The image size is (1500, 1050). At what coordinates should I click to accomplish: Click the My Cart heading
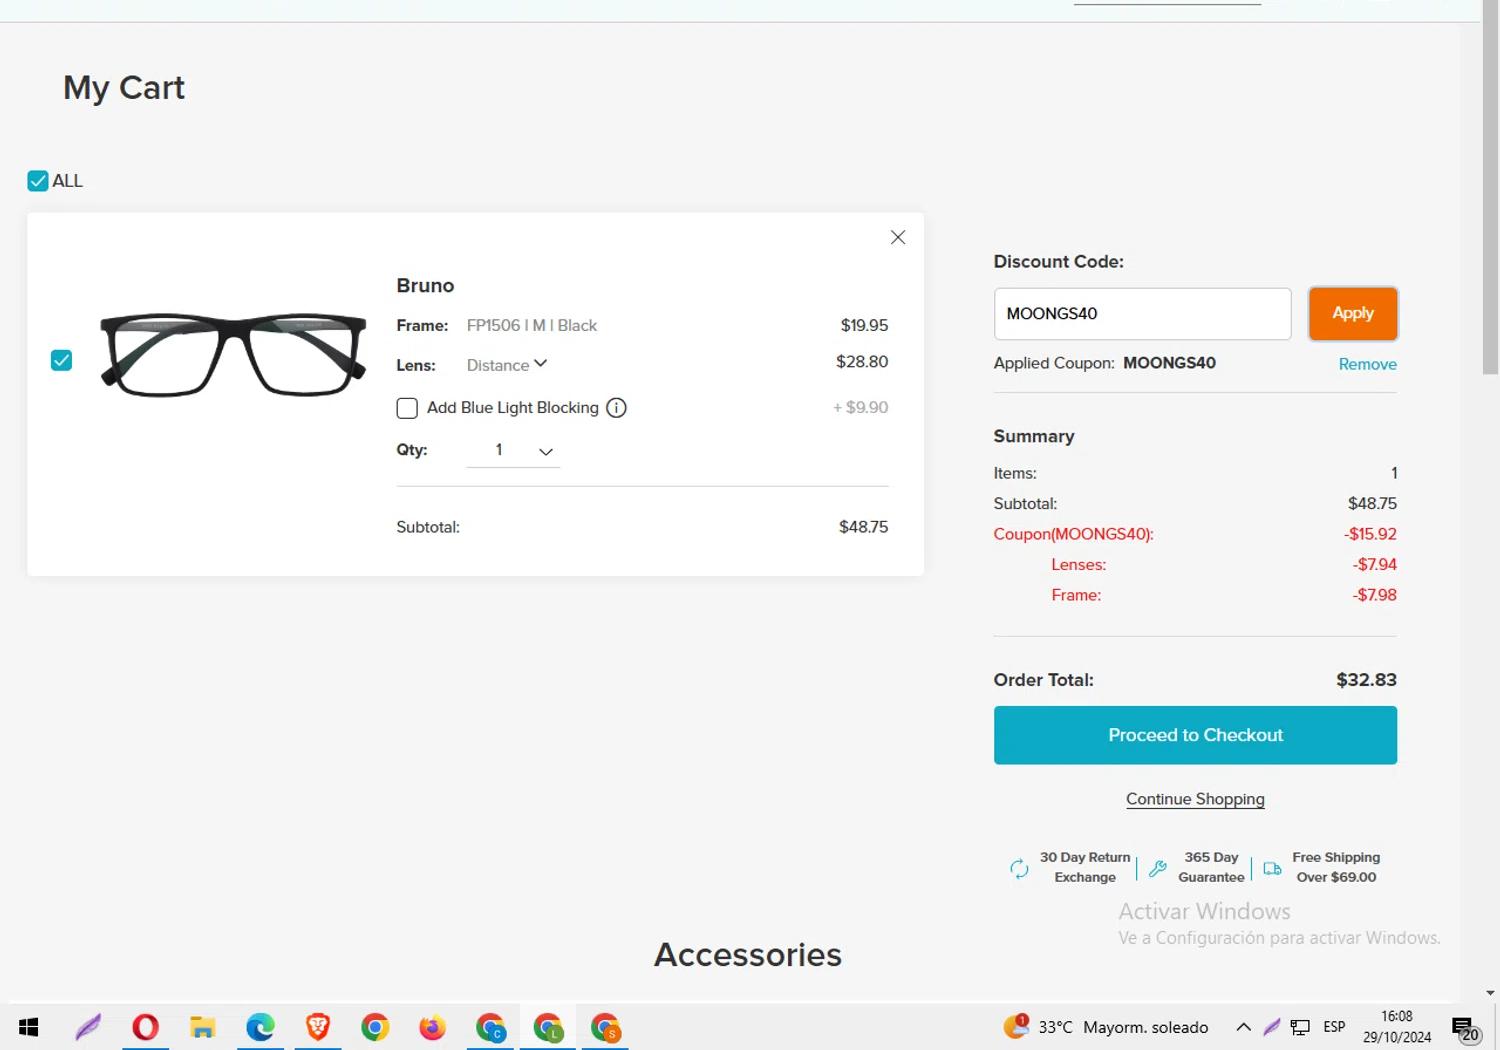click(124, 88)
